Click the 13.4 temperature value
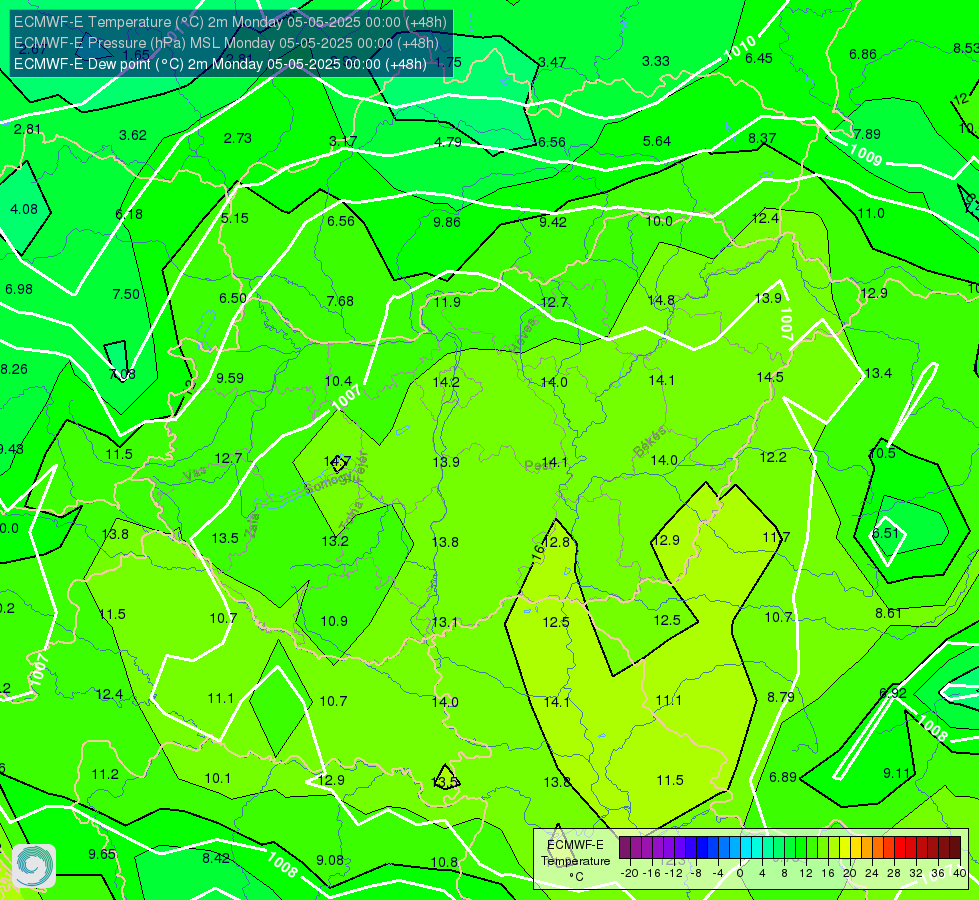The width and height of the screenshot is (979, 900). pos(878,373)
